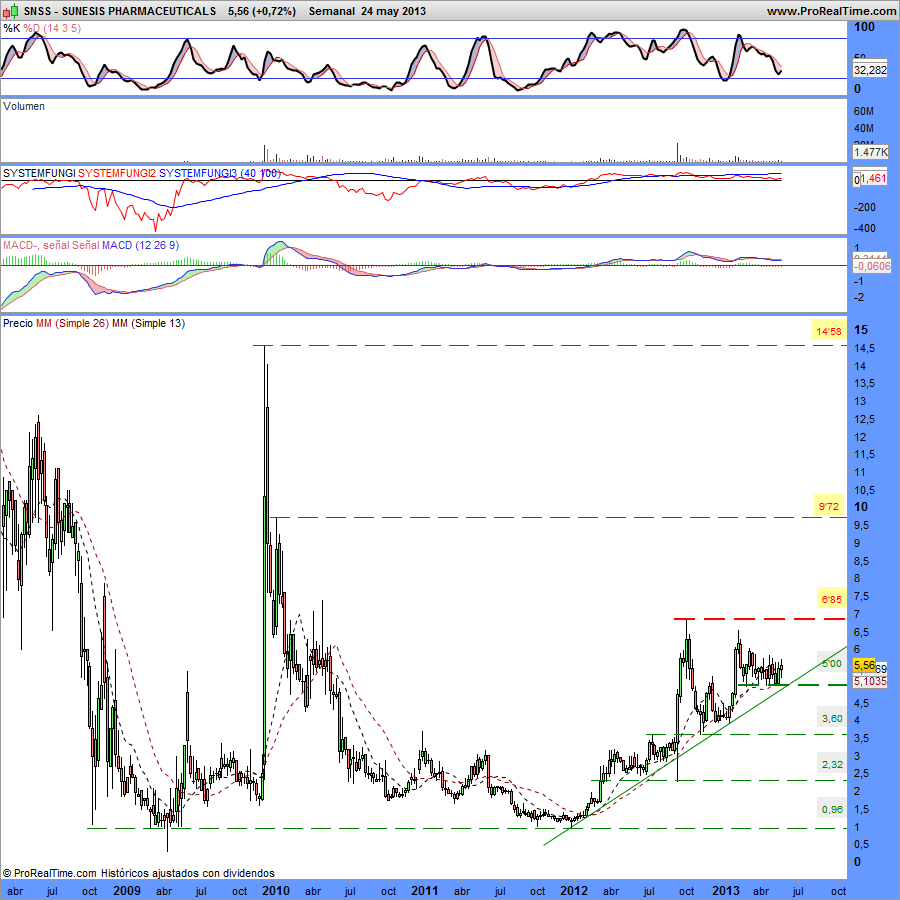Image resolution: width=900 pixels, height=900 pixels.
Task: Select the 0,96 support level tag
Action: 832,809
